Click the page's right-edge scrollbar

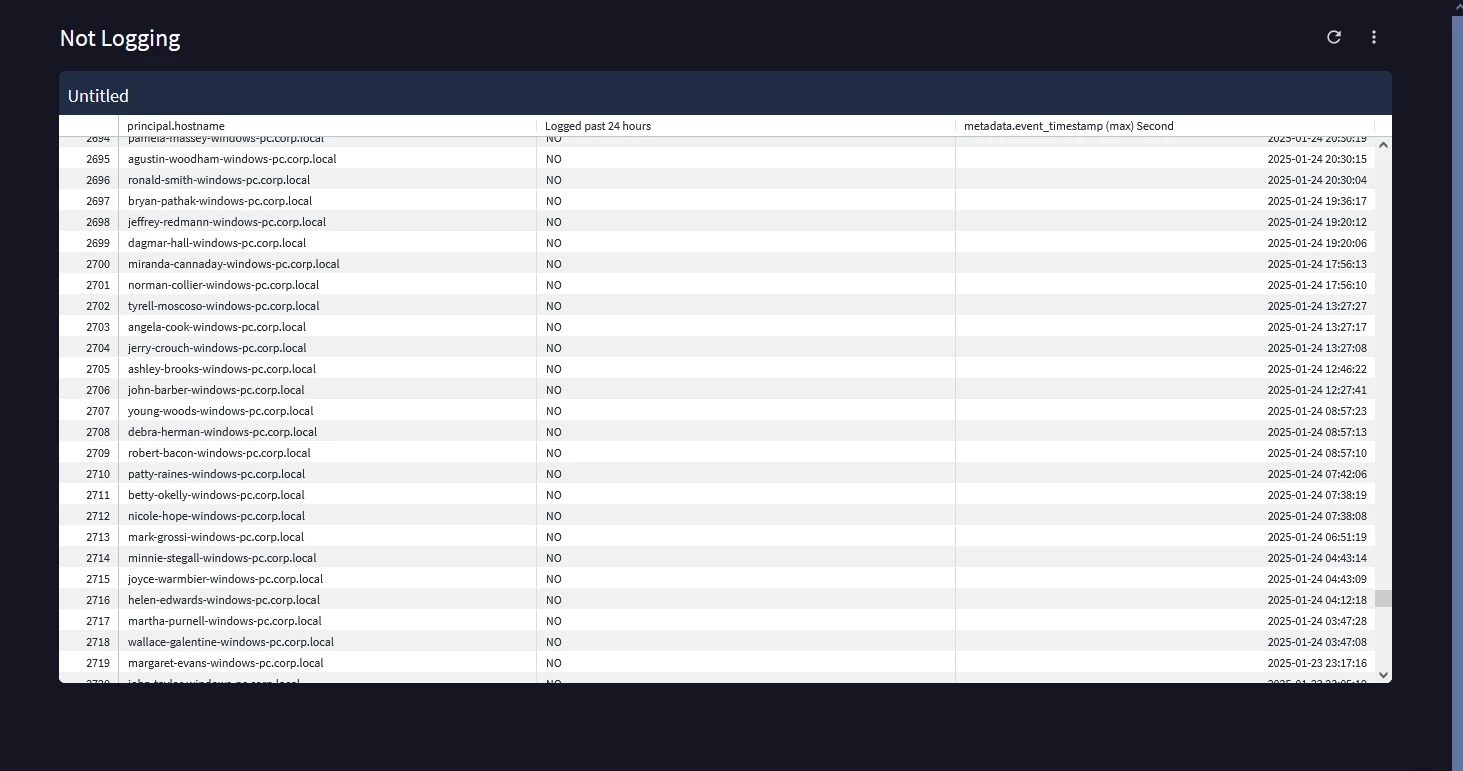[x=1457, y=393]
